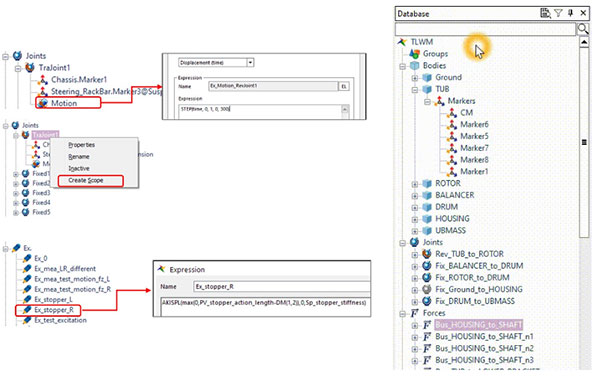This screenshot has width=600, height=376.
Task: Click the scroll up arrow in Database panel
Action: coord(584,42)
